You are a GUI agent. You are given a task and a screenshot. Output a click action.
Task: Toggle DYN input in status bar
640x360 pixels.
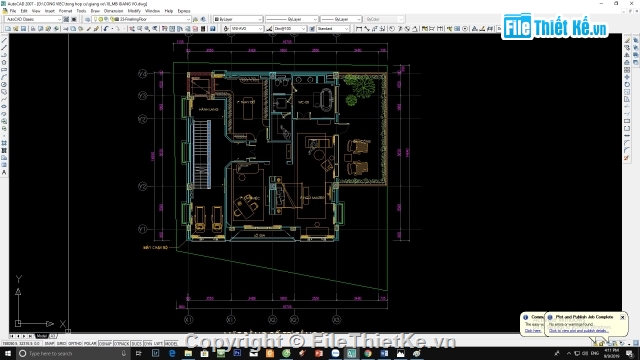click(x=148, y=344)
